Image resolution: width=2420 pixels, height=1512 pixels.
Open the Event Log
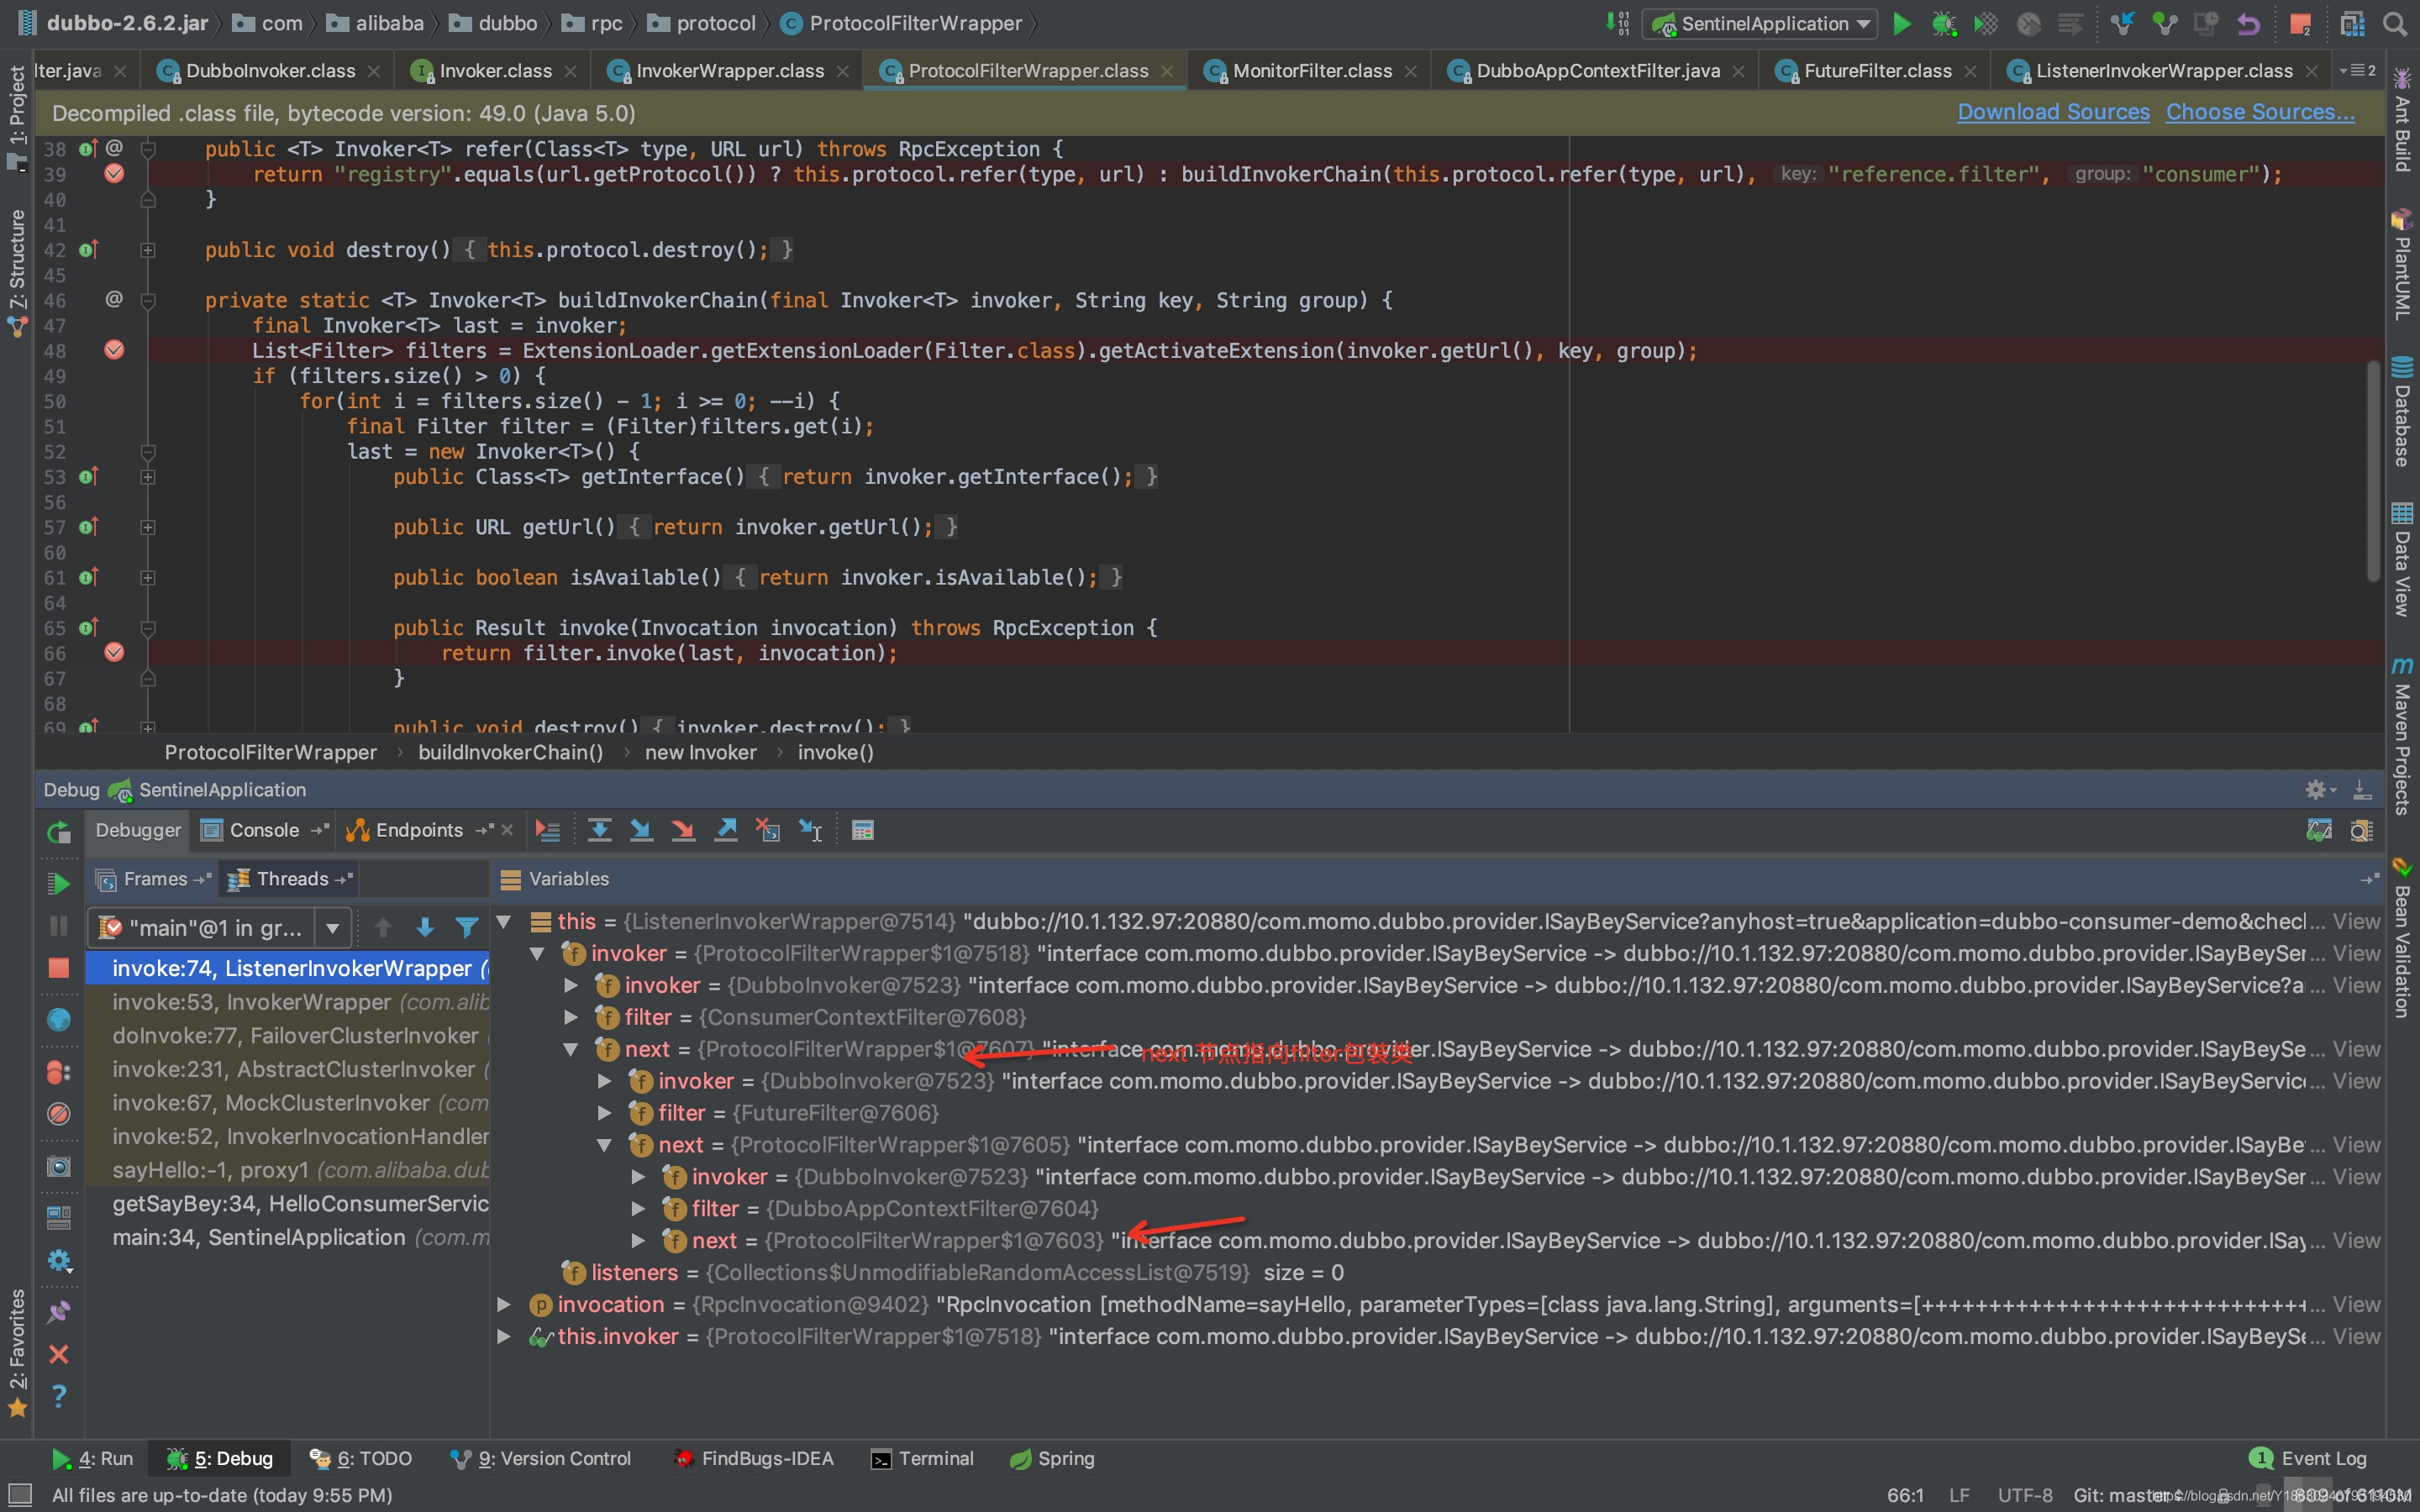click(x=2308, y=1458)
